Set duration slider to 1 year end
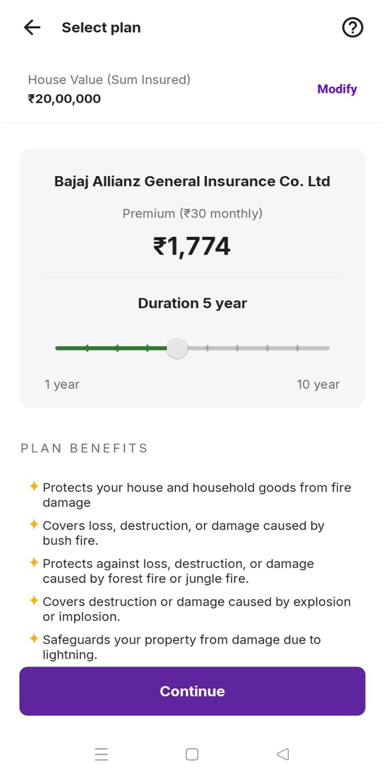The width and height of the screenshot is (384, 779). (x=58, y=348)
